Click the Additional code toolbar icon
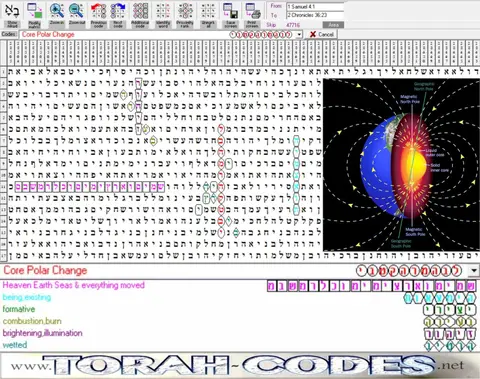The width and height of the screenshot is (480, 379). click(x=140, y=14)
